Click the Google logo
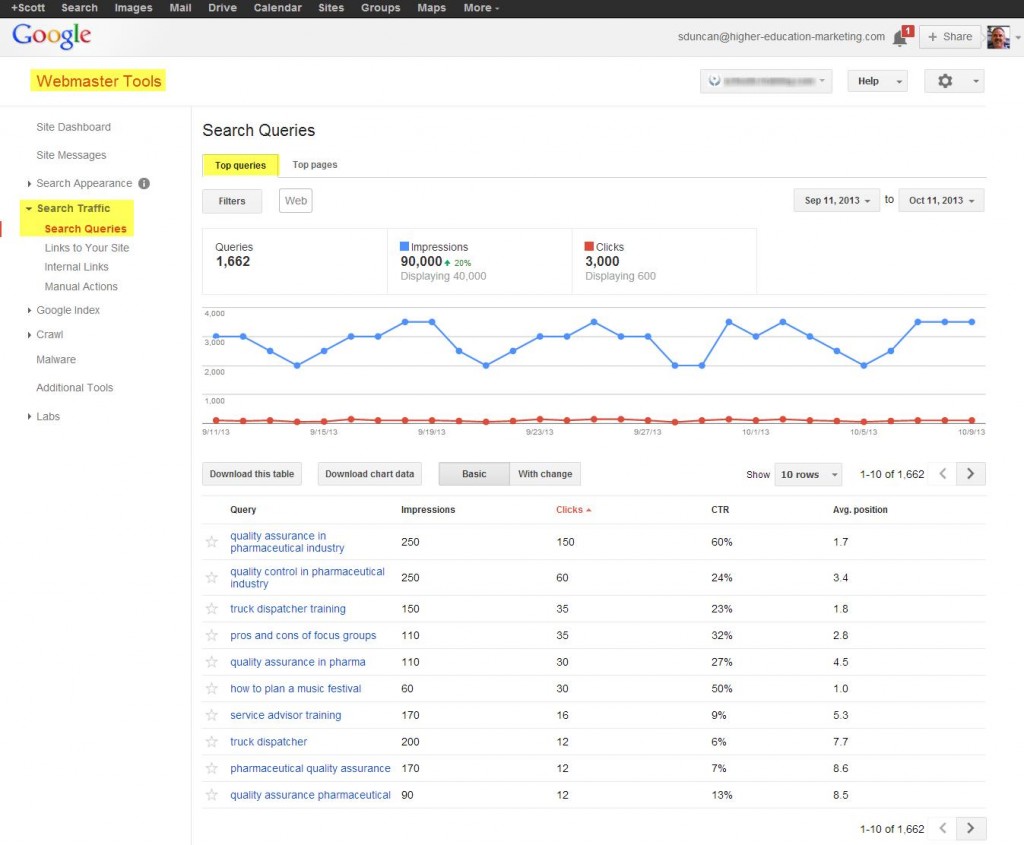The image size is (1024, 845). 52,35
